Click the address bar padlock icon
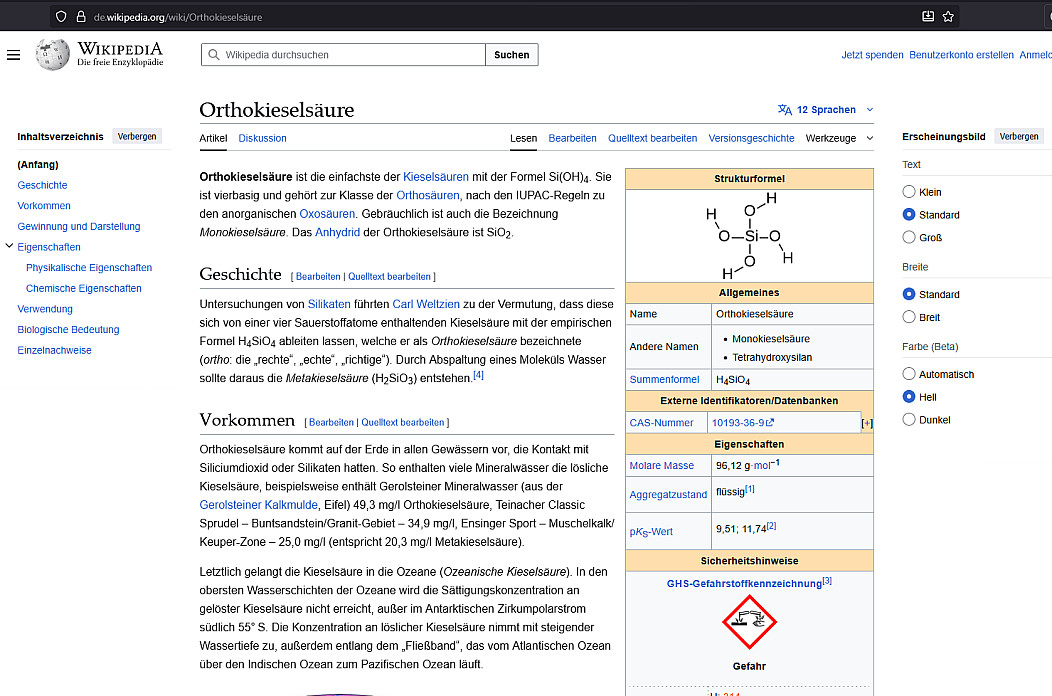The width and height of the screenshot is (1052, 696). tap(81, 17)
